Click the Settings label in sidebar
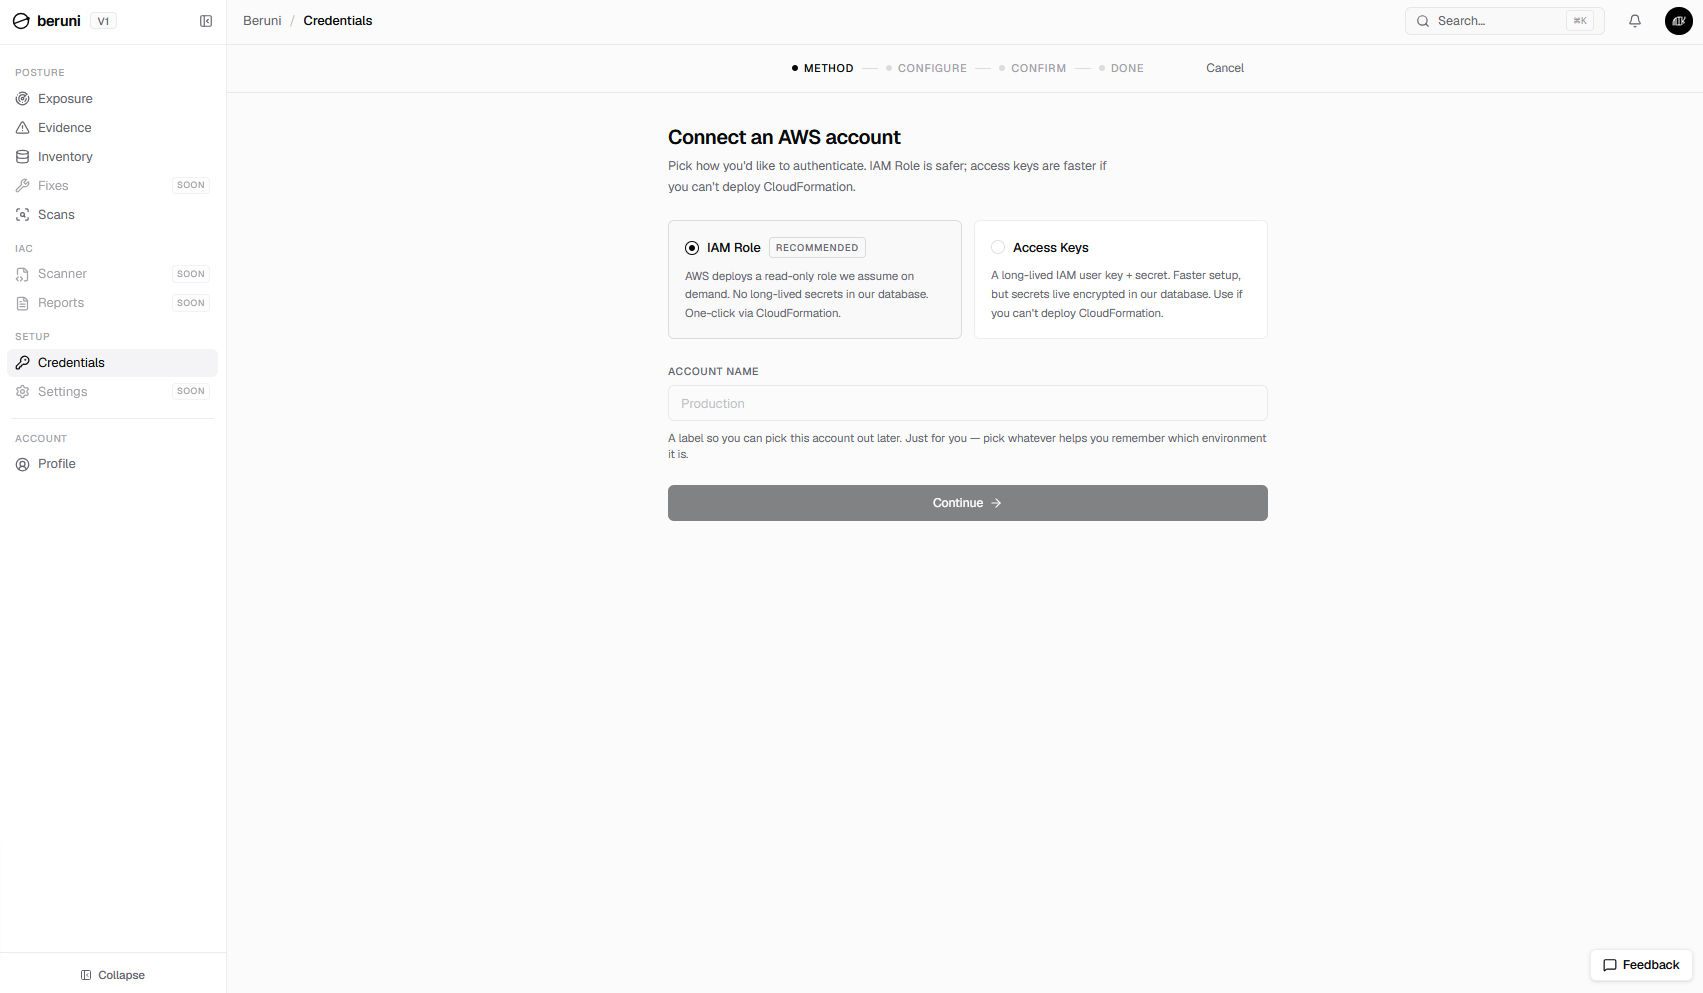 click(x=63, y=392)
